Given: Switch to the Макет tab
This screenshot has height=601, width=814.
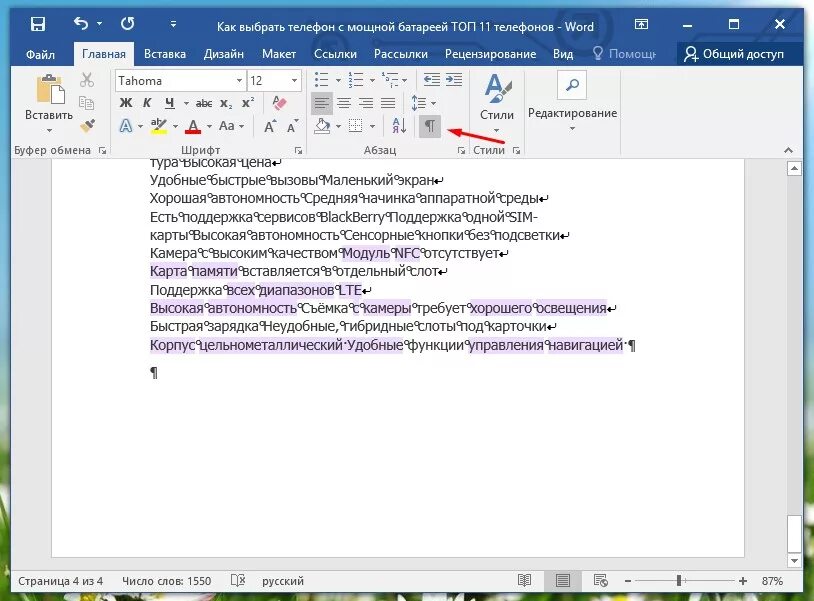Looking at the screenshot, I should (x=279, y=54).
